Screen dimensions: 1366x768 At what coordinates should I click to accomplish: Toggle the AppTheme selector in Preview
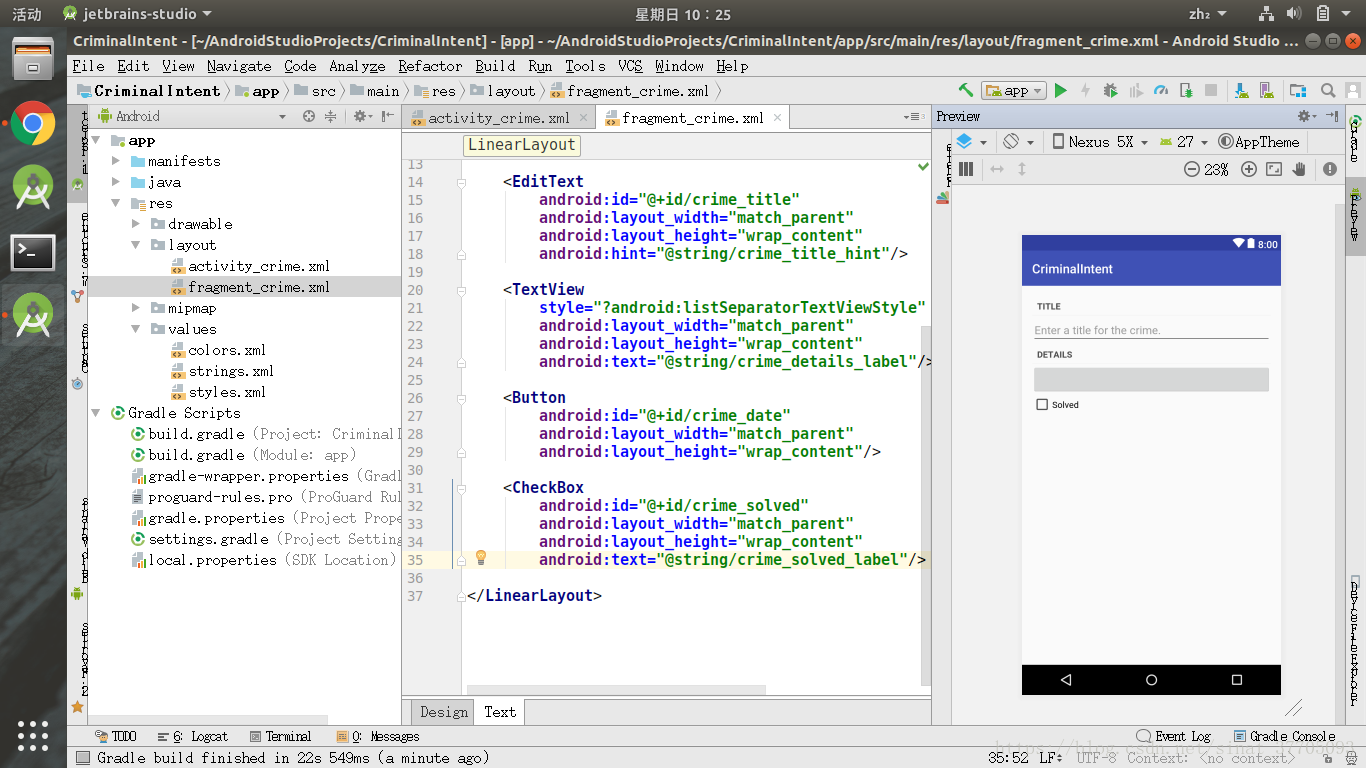pyautogui.click(x=1259, y=142)
